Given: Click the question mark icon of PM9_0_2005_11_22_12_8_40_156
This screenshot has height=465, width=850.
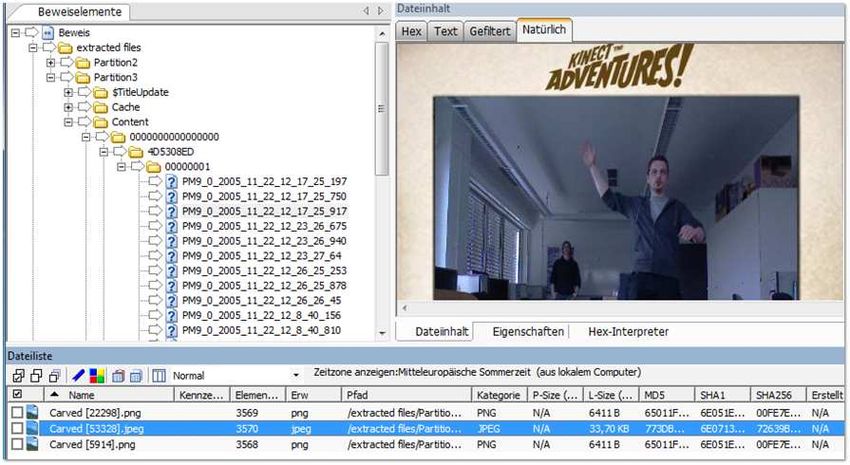Looking at the screenshot, I should 171,315.
